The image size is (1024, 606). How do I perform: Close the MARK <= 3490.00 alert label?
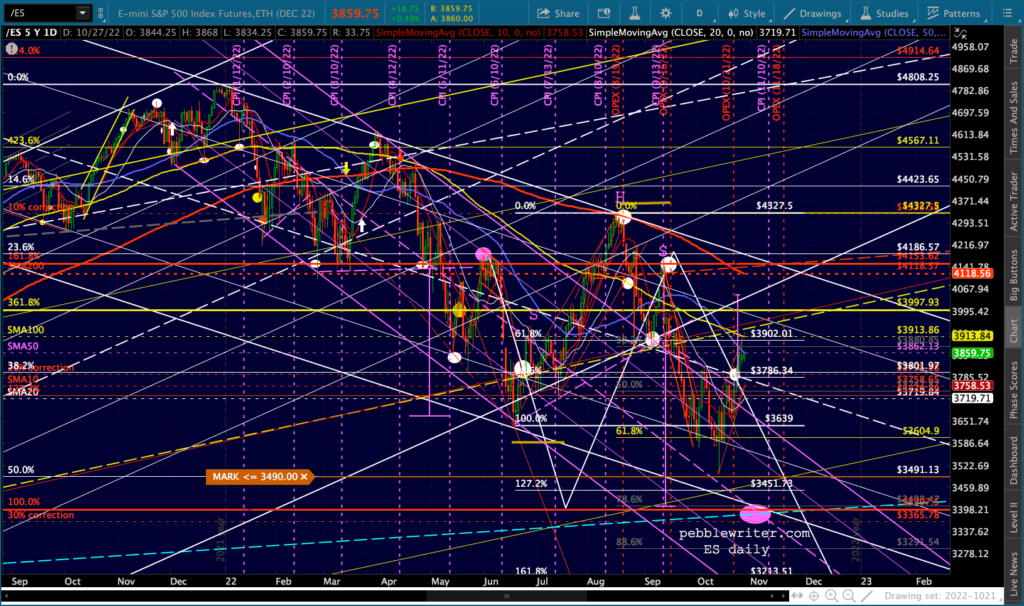click(304, 477)
